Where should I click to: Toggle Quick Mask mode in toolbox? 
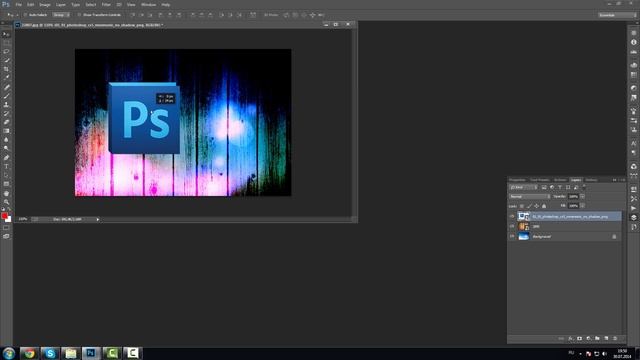coord(6,228)
